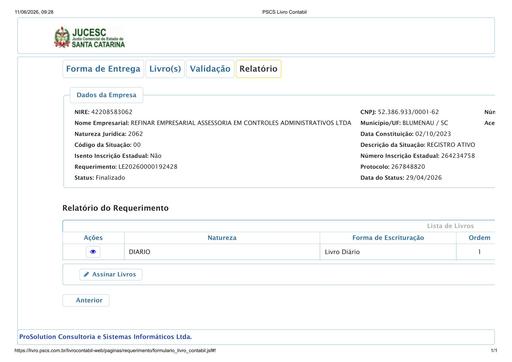Switch to the Livro(s) tab

[165, 69]
